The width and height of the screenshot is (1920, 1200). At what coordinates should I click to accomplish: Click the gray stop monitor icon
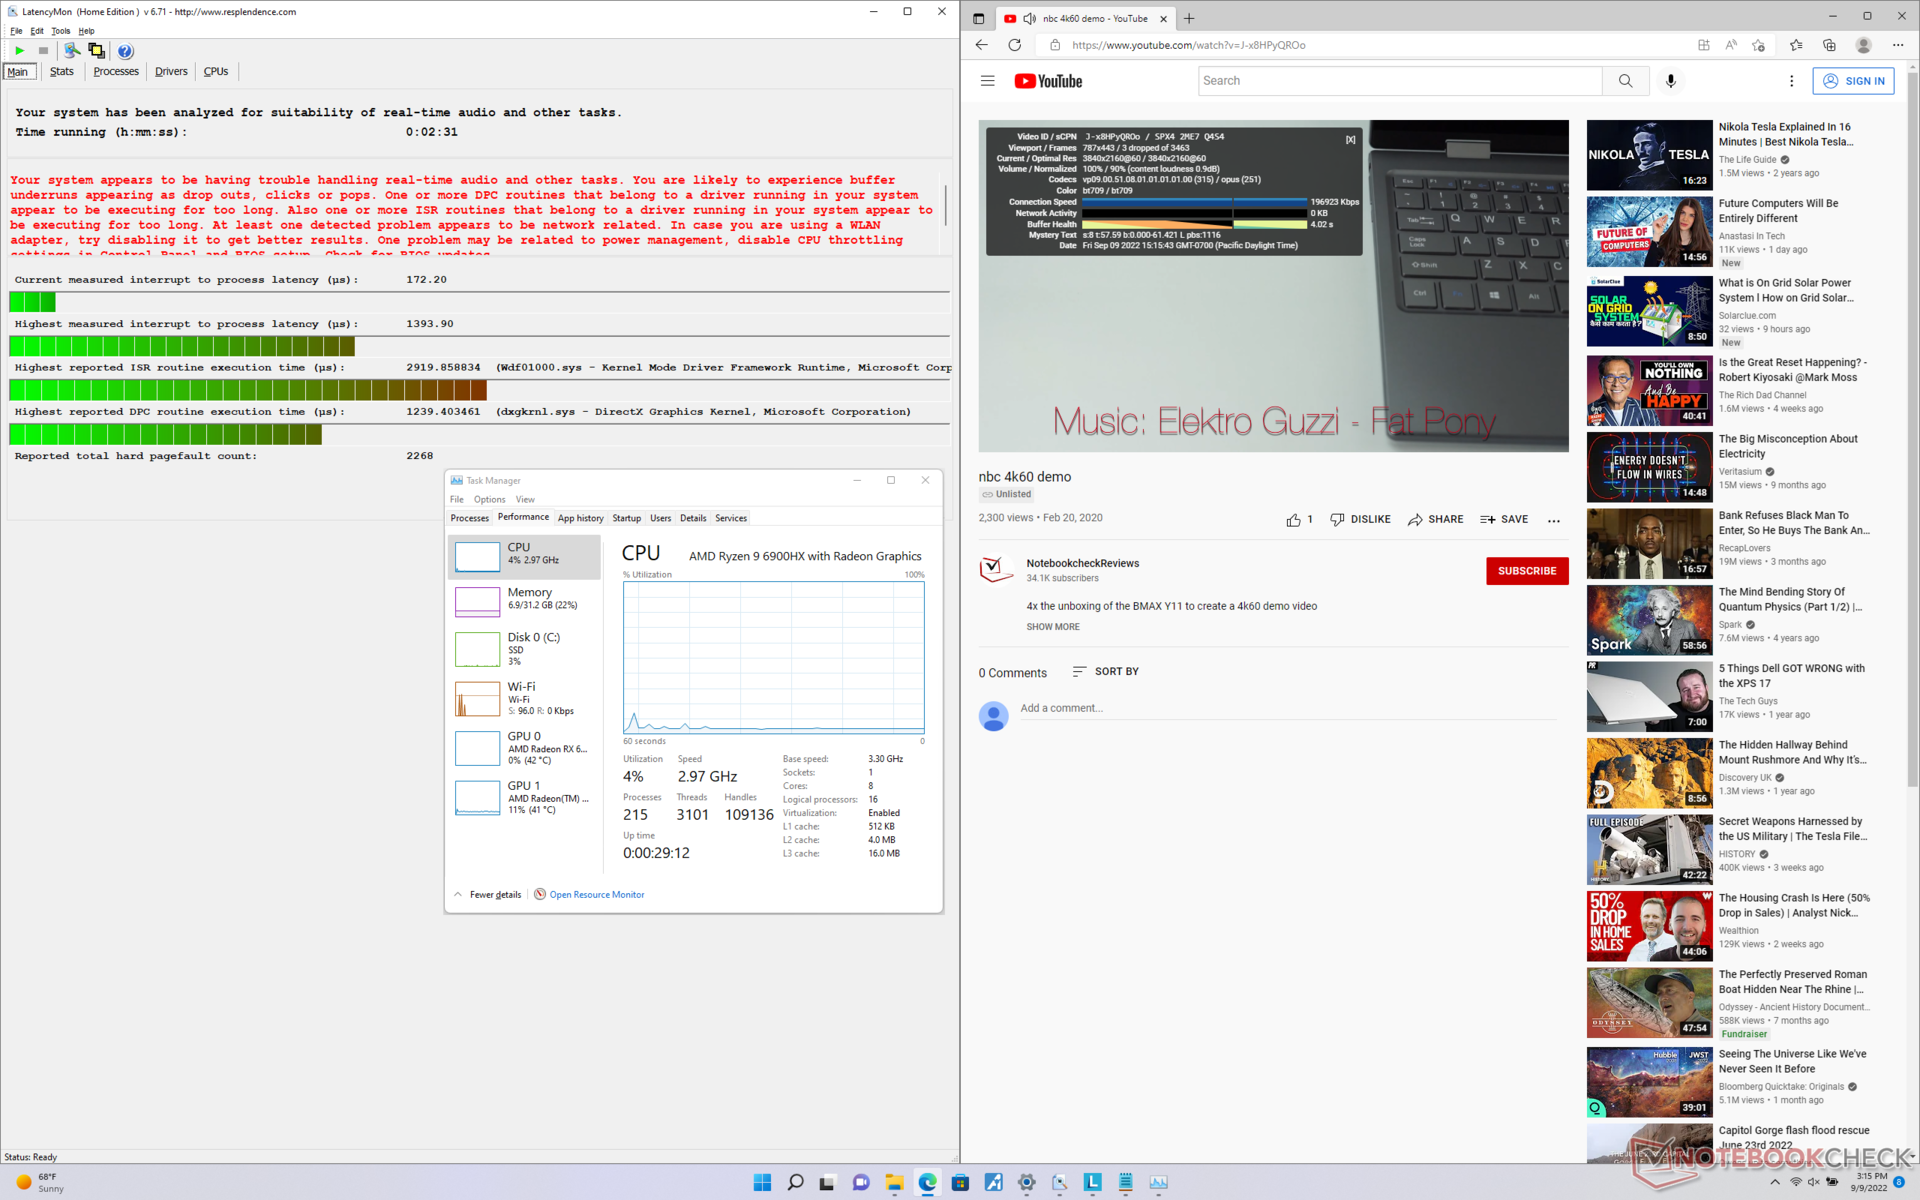43,51
